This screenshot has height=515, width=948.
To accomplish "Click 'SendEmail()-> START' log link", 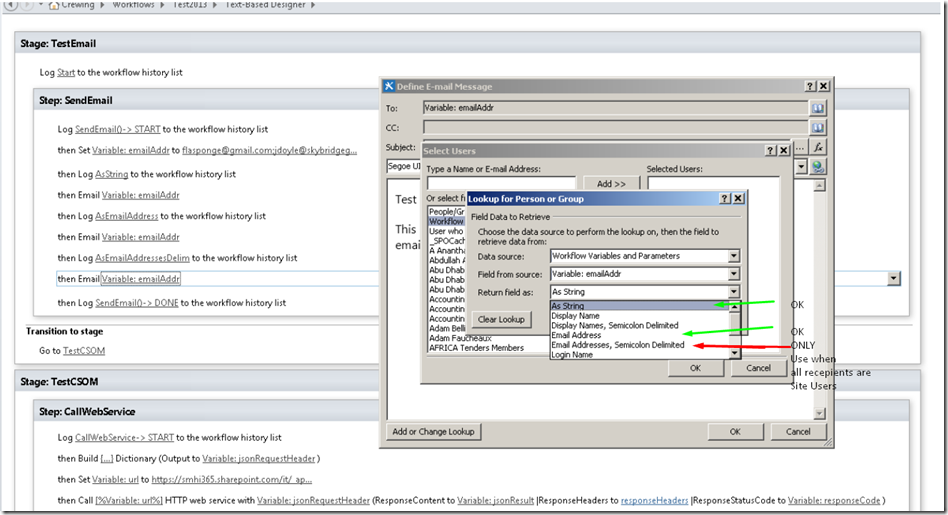I will (x=117, y=129).
